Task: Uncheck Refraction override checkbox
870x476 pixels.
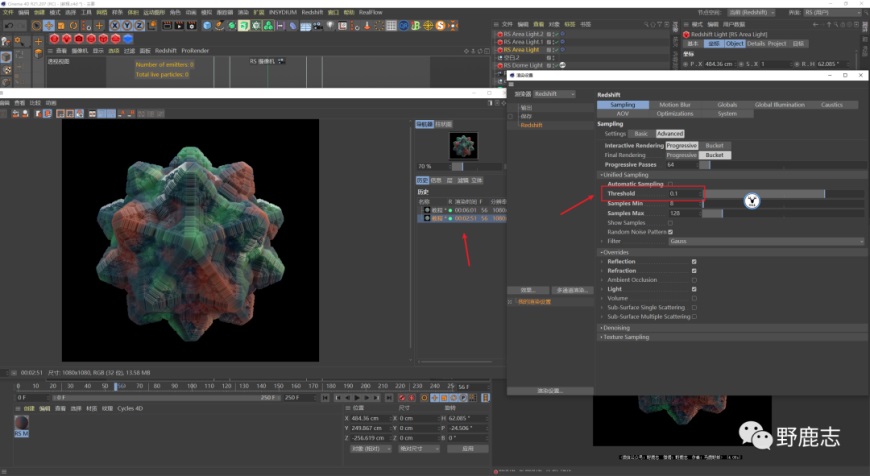Action: tap(694, 271)
